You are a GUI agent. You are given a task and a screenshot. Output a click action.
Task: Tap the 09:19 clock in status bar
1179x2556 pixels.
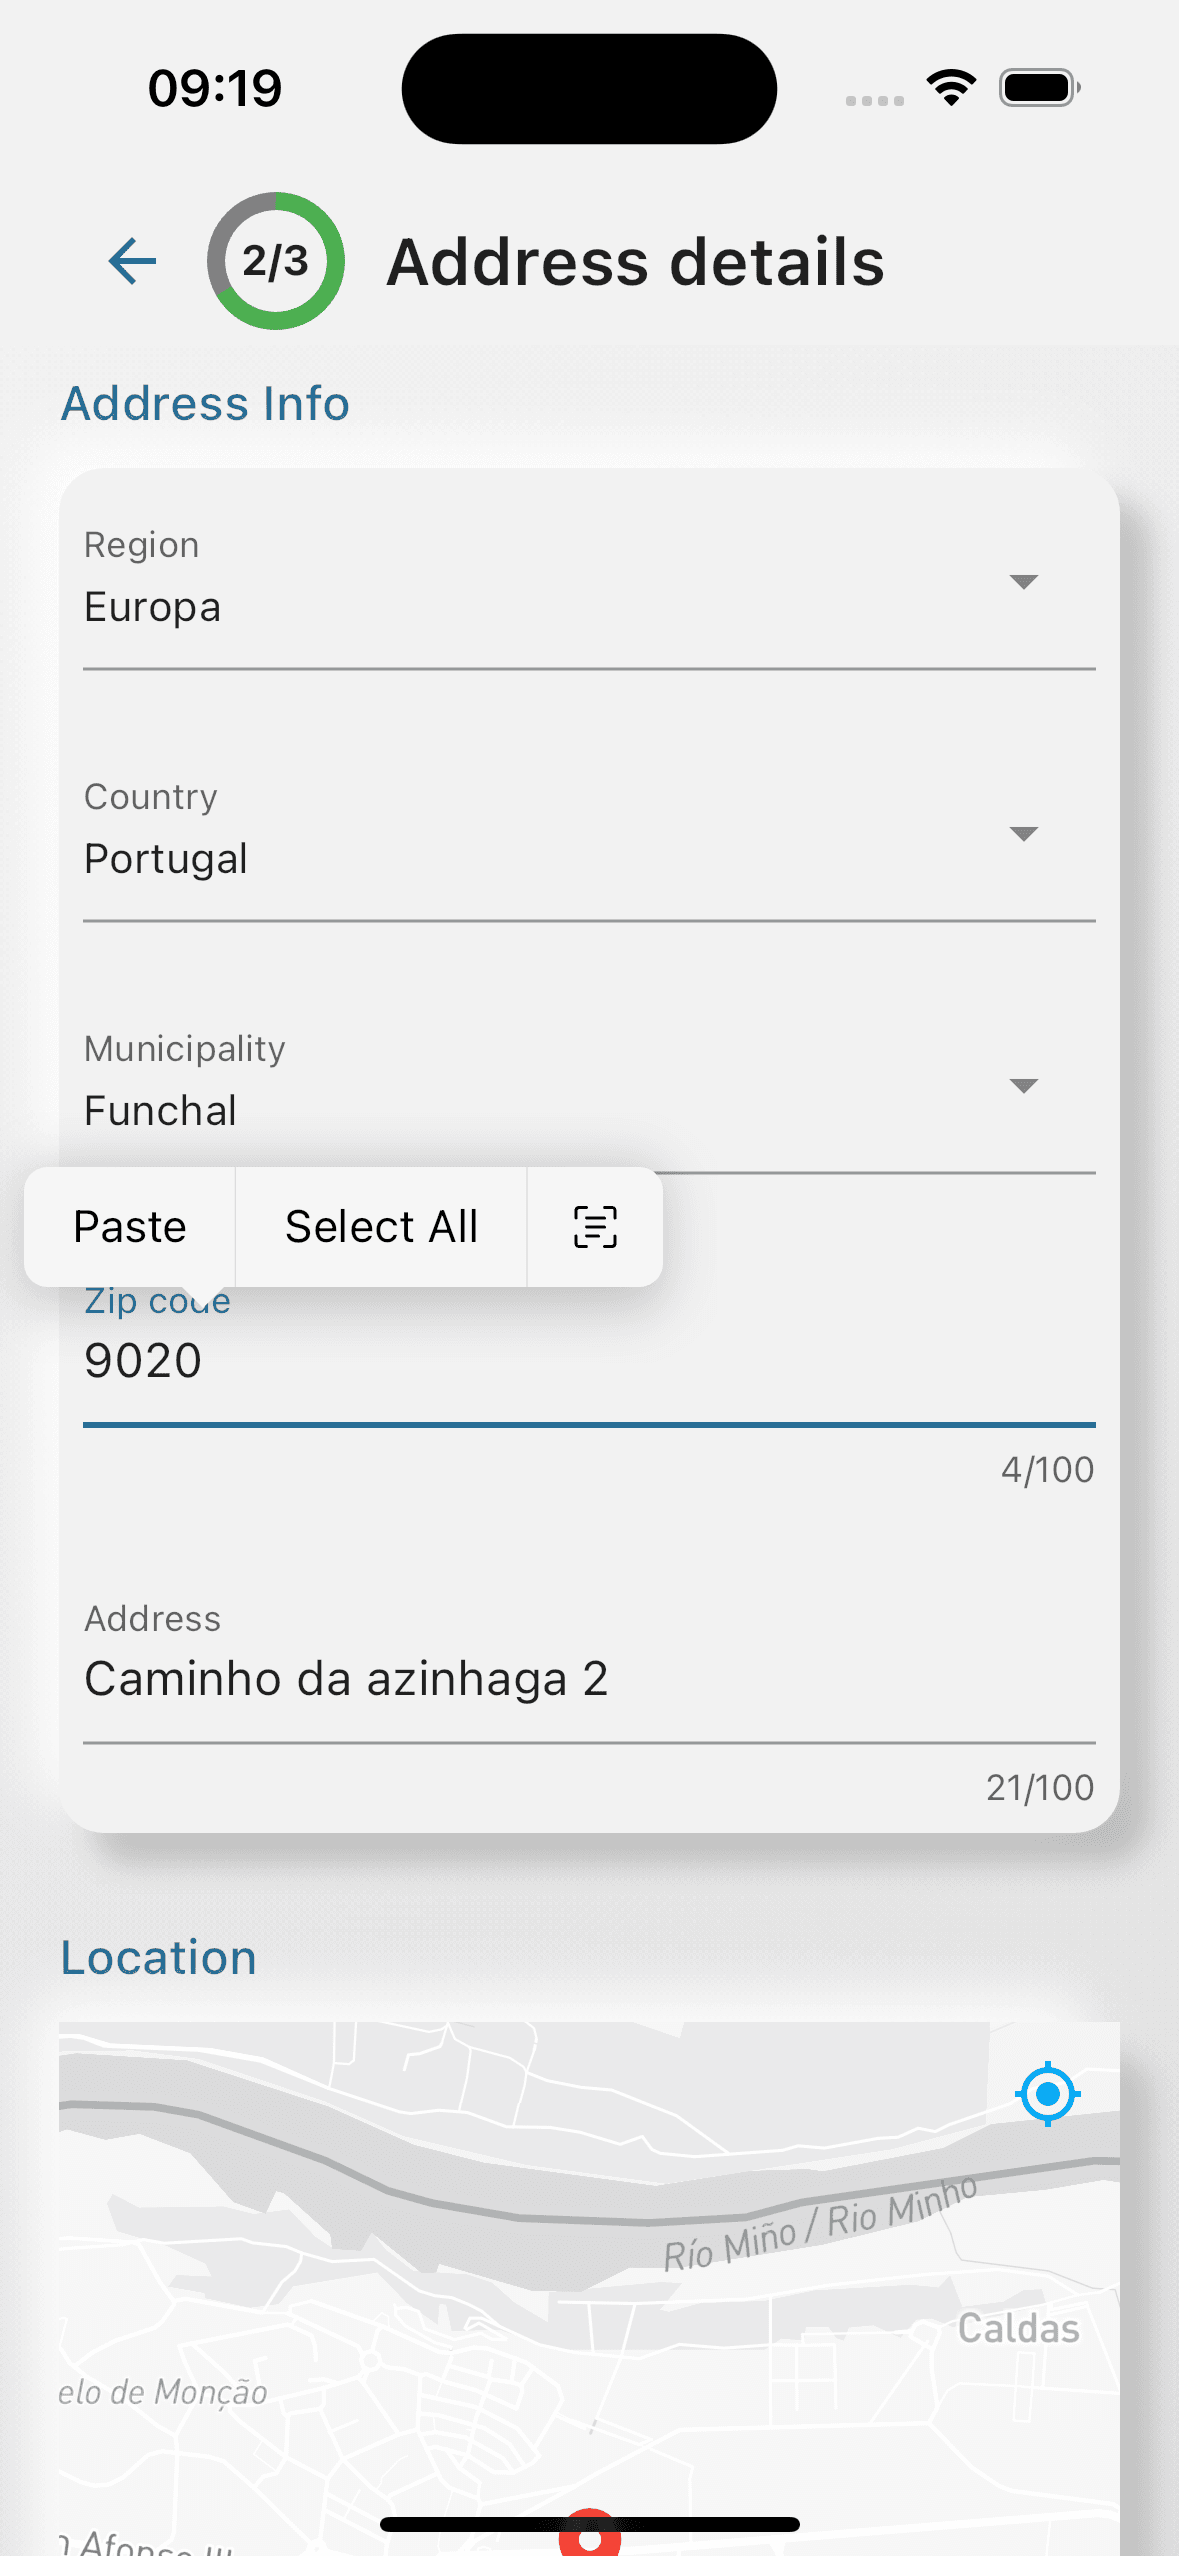(215, 88)
